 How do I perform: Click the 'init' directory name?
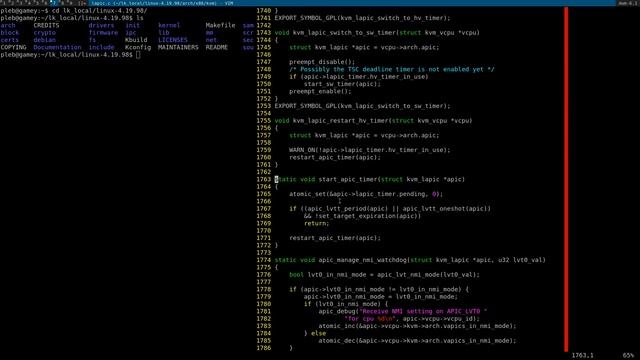(132, 25)
